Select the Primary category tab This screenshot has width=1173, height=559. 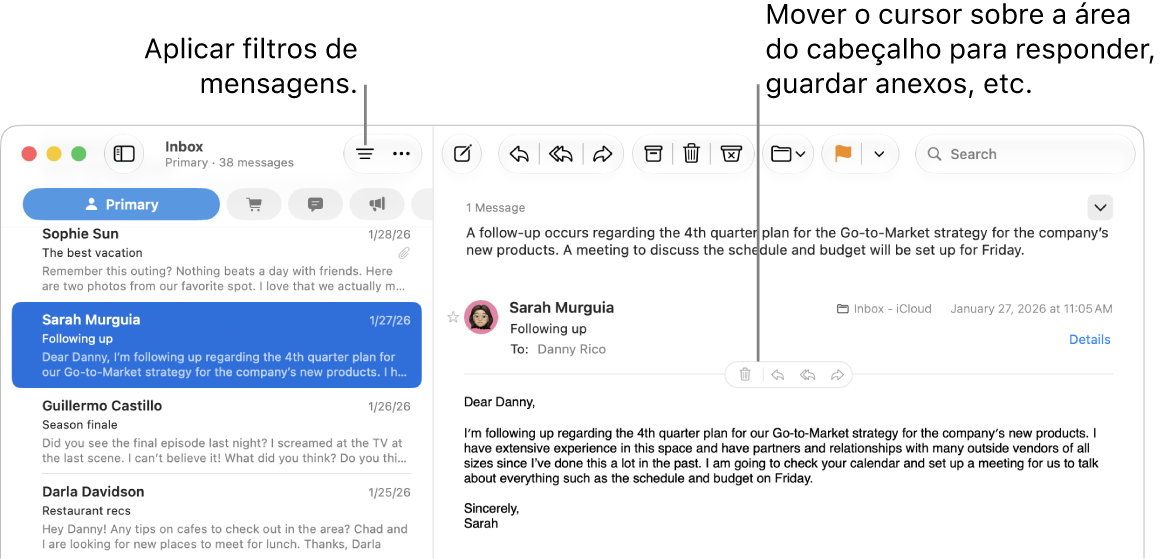[x=121, y=204]
